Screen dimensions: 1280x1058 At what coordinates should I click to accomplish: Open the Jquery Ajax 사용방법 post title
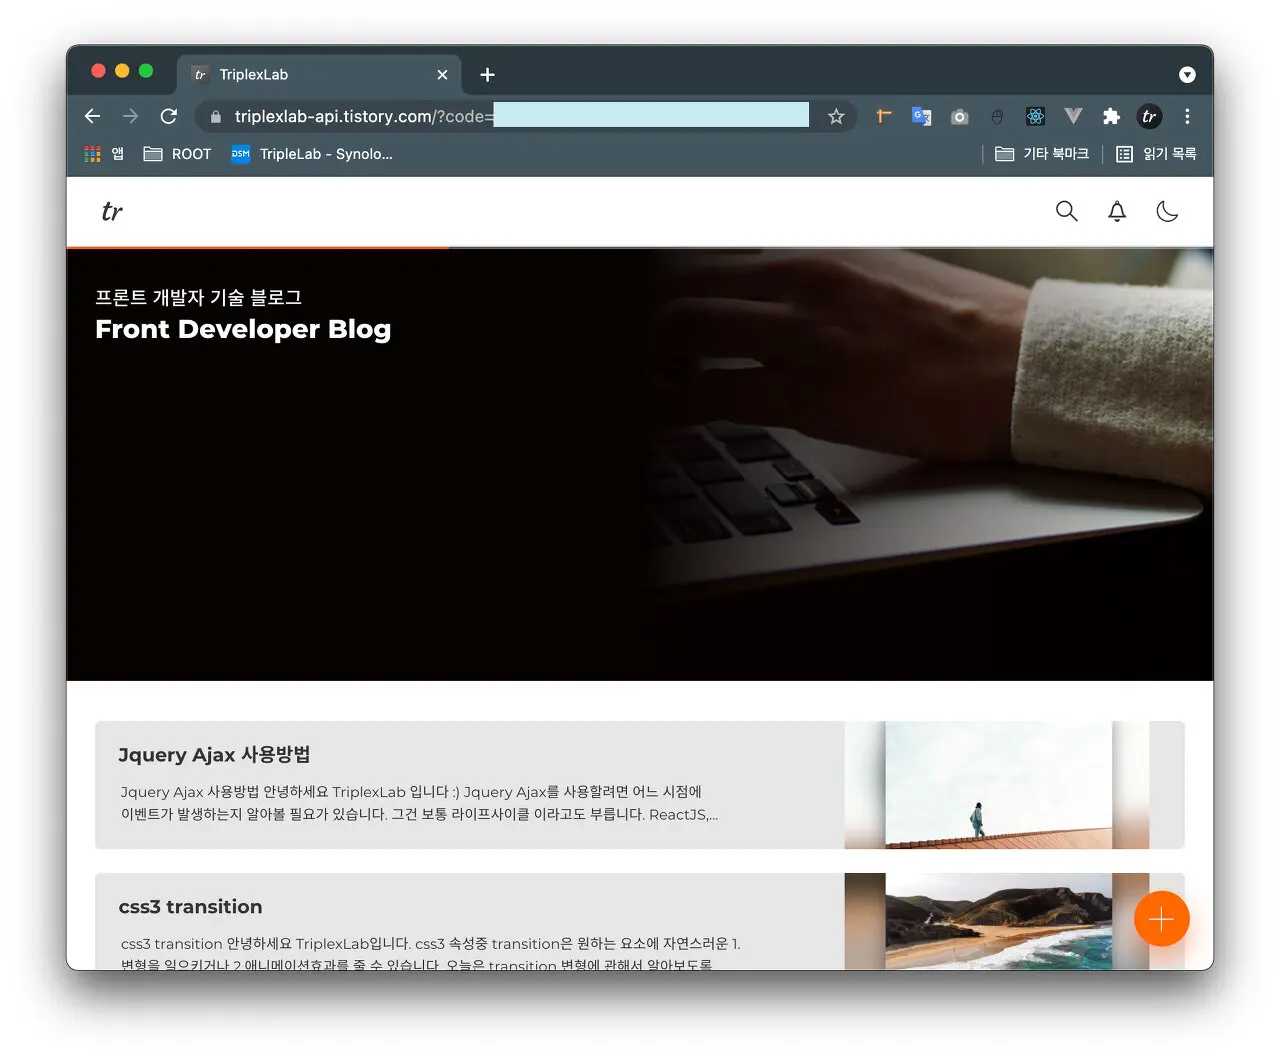click(x=214, y=754)
